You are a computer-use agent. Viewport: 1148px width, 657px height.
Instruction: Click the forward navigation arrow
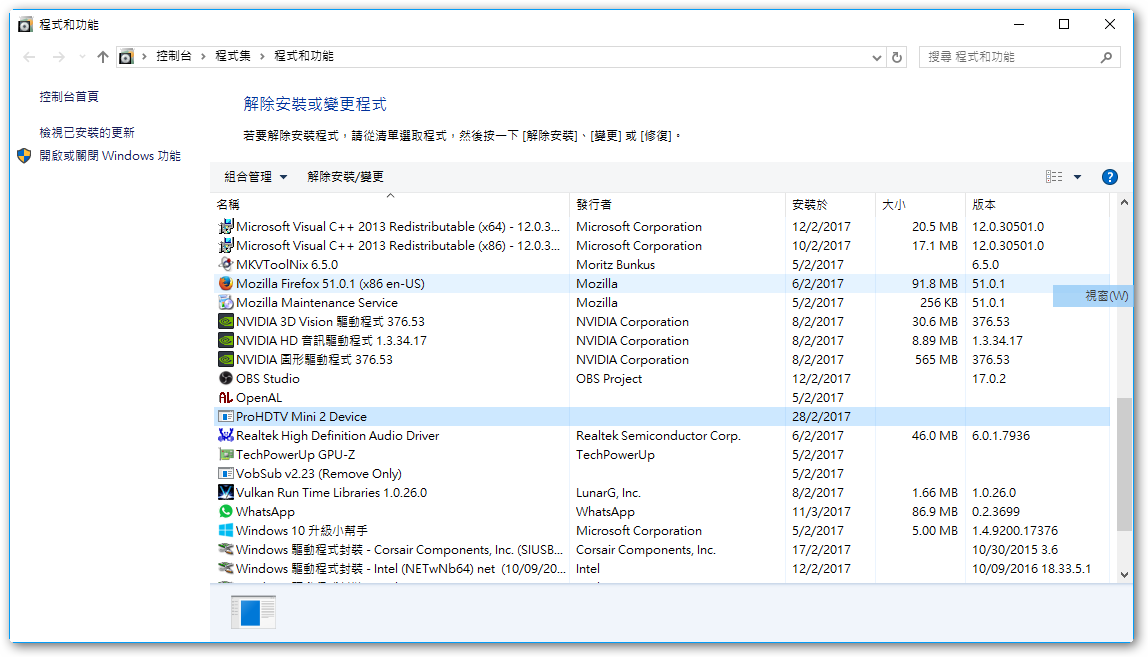[x=59, y=56]
